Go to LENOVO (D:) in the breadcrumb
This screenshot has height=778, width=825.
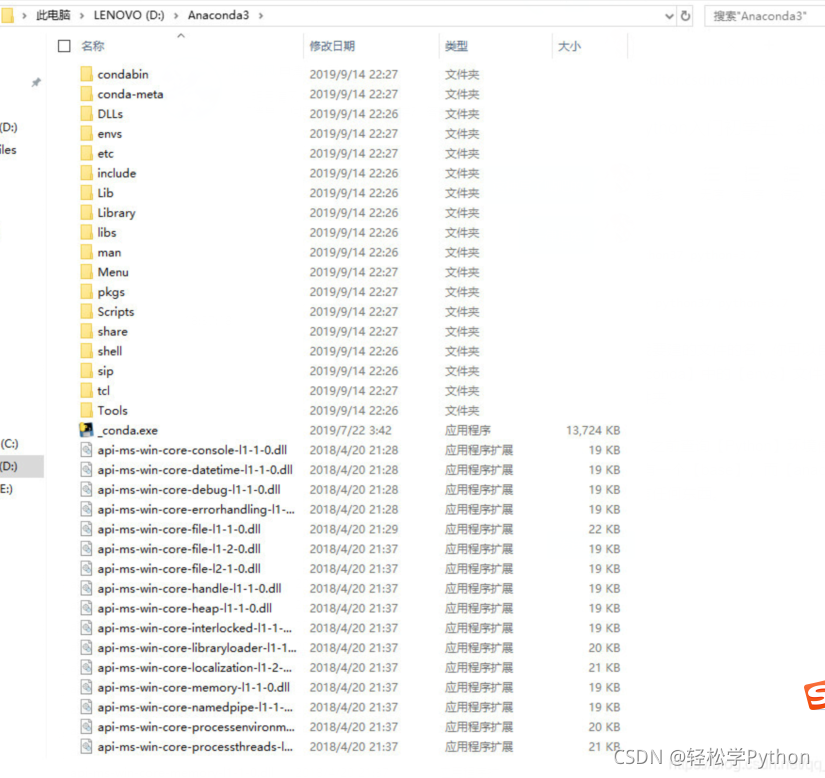click(129, 15)
